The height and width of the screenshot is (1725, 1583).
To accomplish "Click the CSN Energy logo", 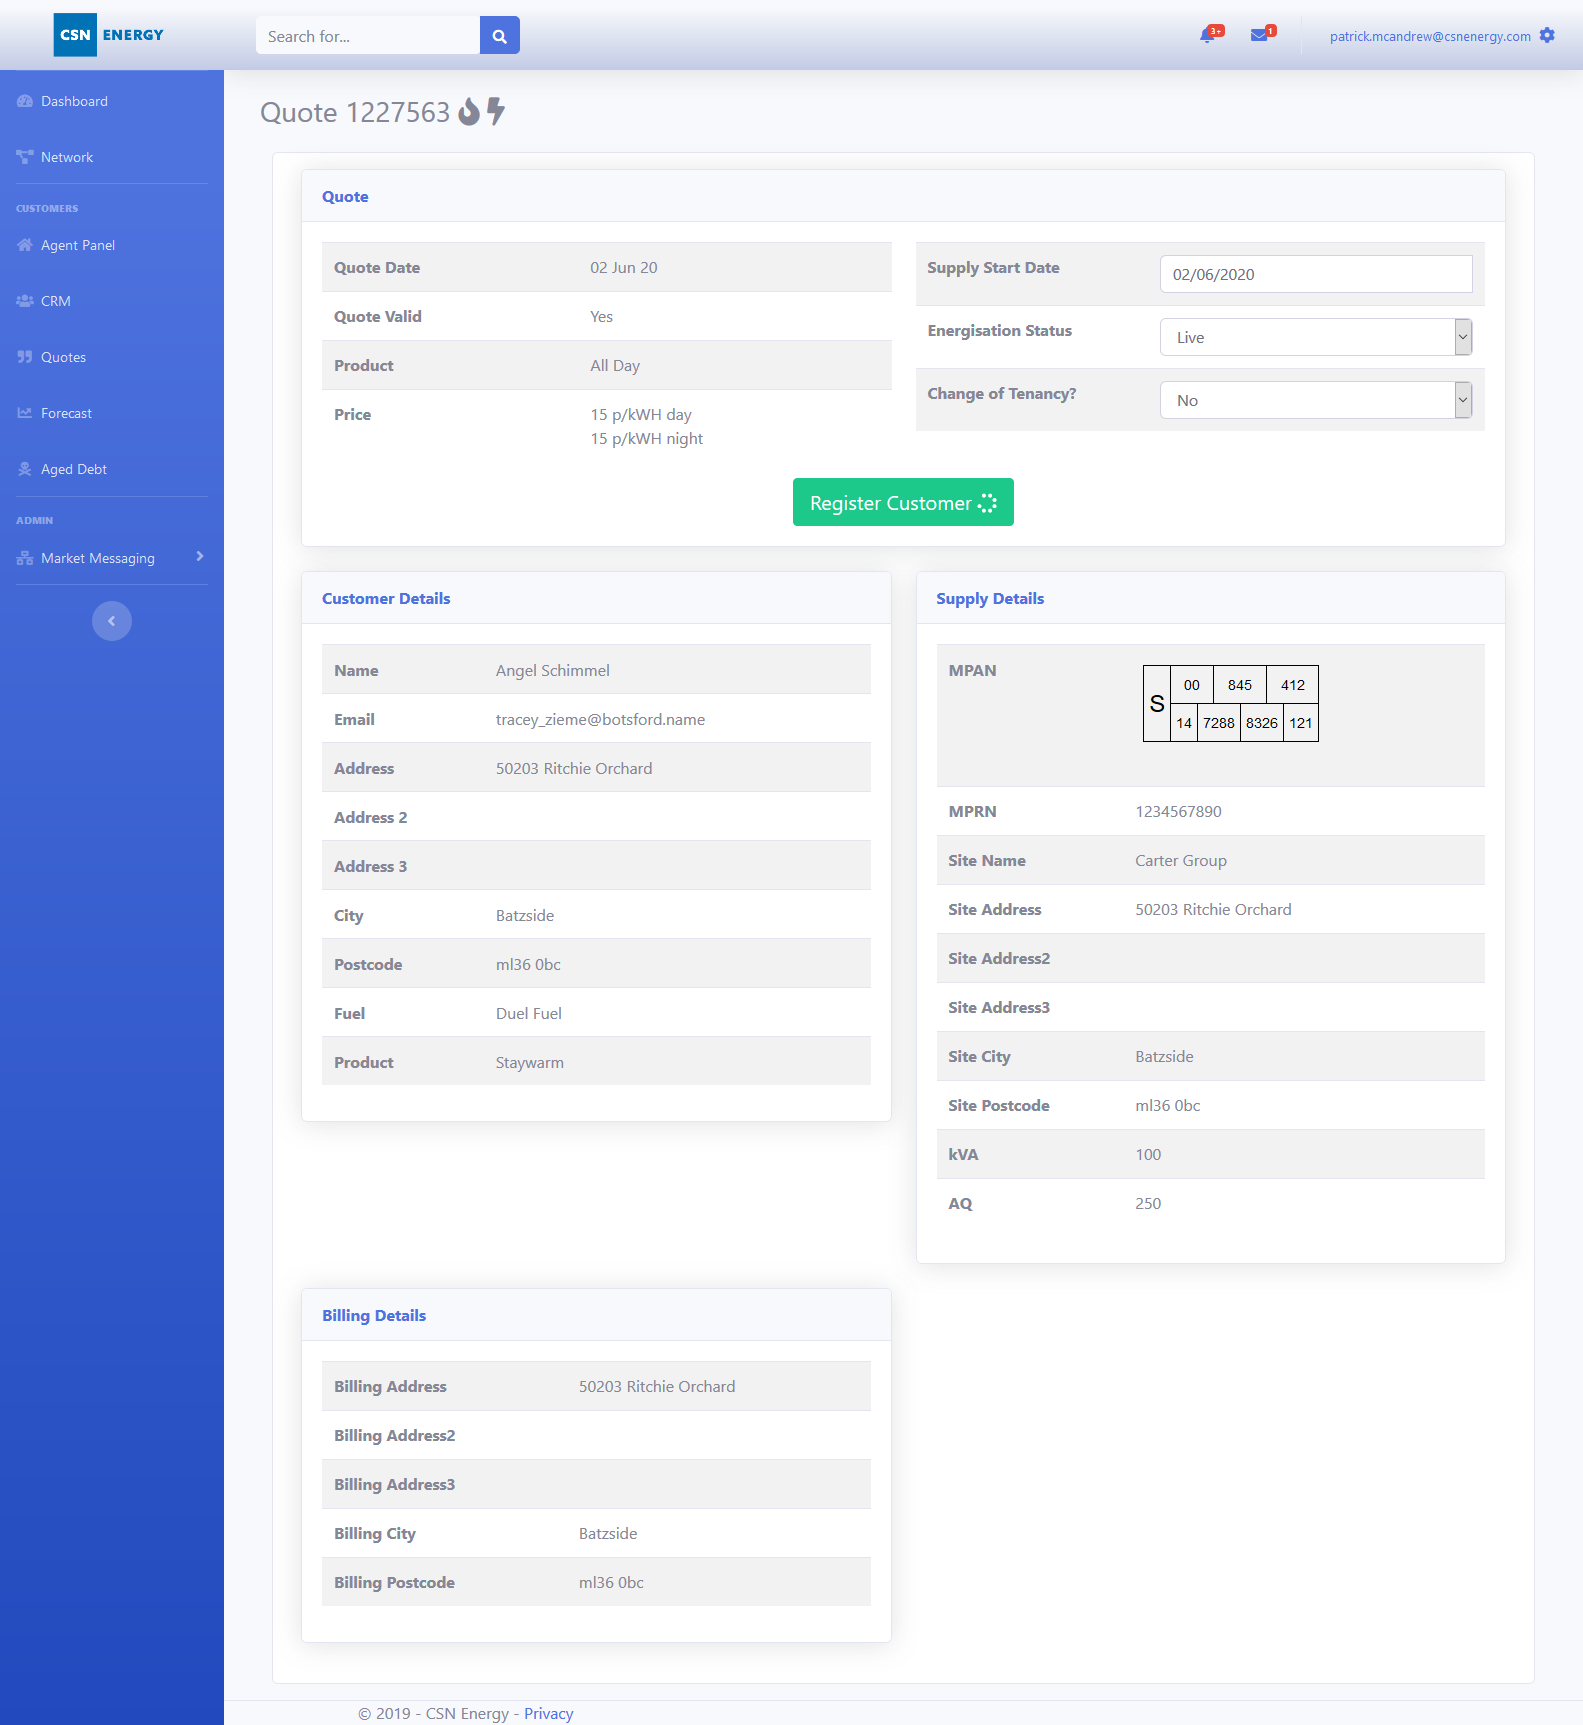I will 109,35.
